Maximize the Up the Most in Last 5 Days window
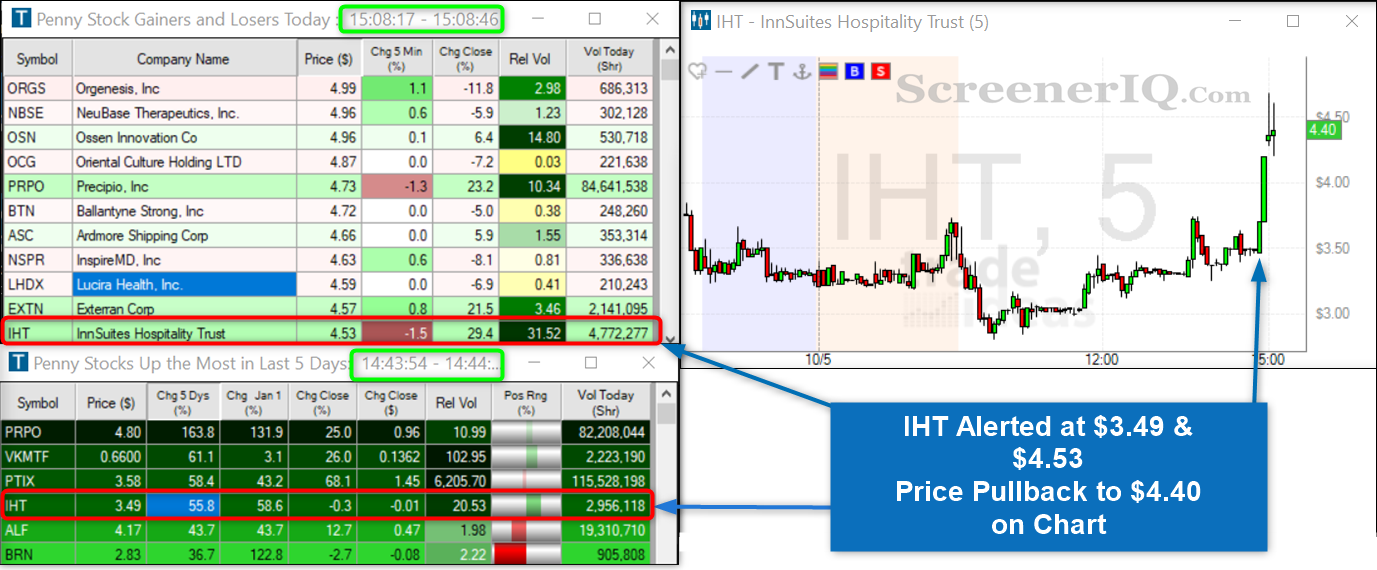Screen dimensions: 1377x570 591,363
